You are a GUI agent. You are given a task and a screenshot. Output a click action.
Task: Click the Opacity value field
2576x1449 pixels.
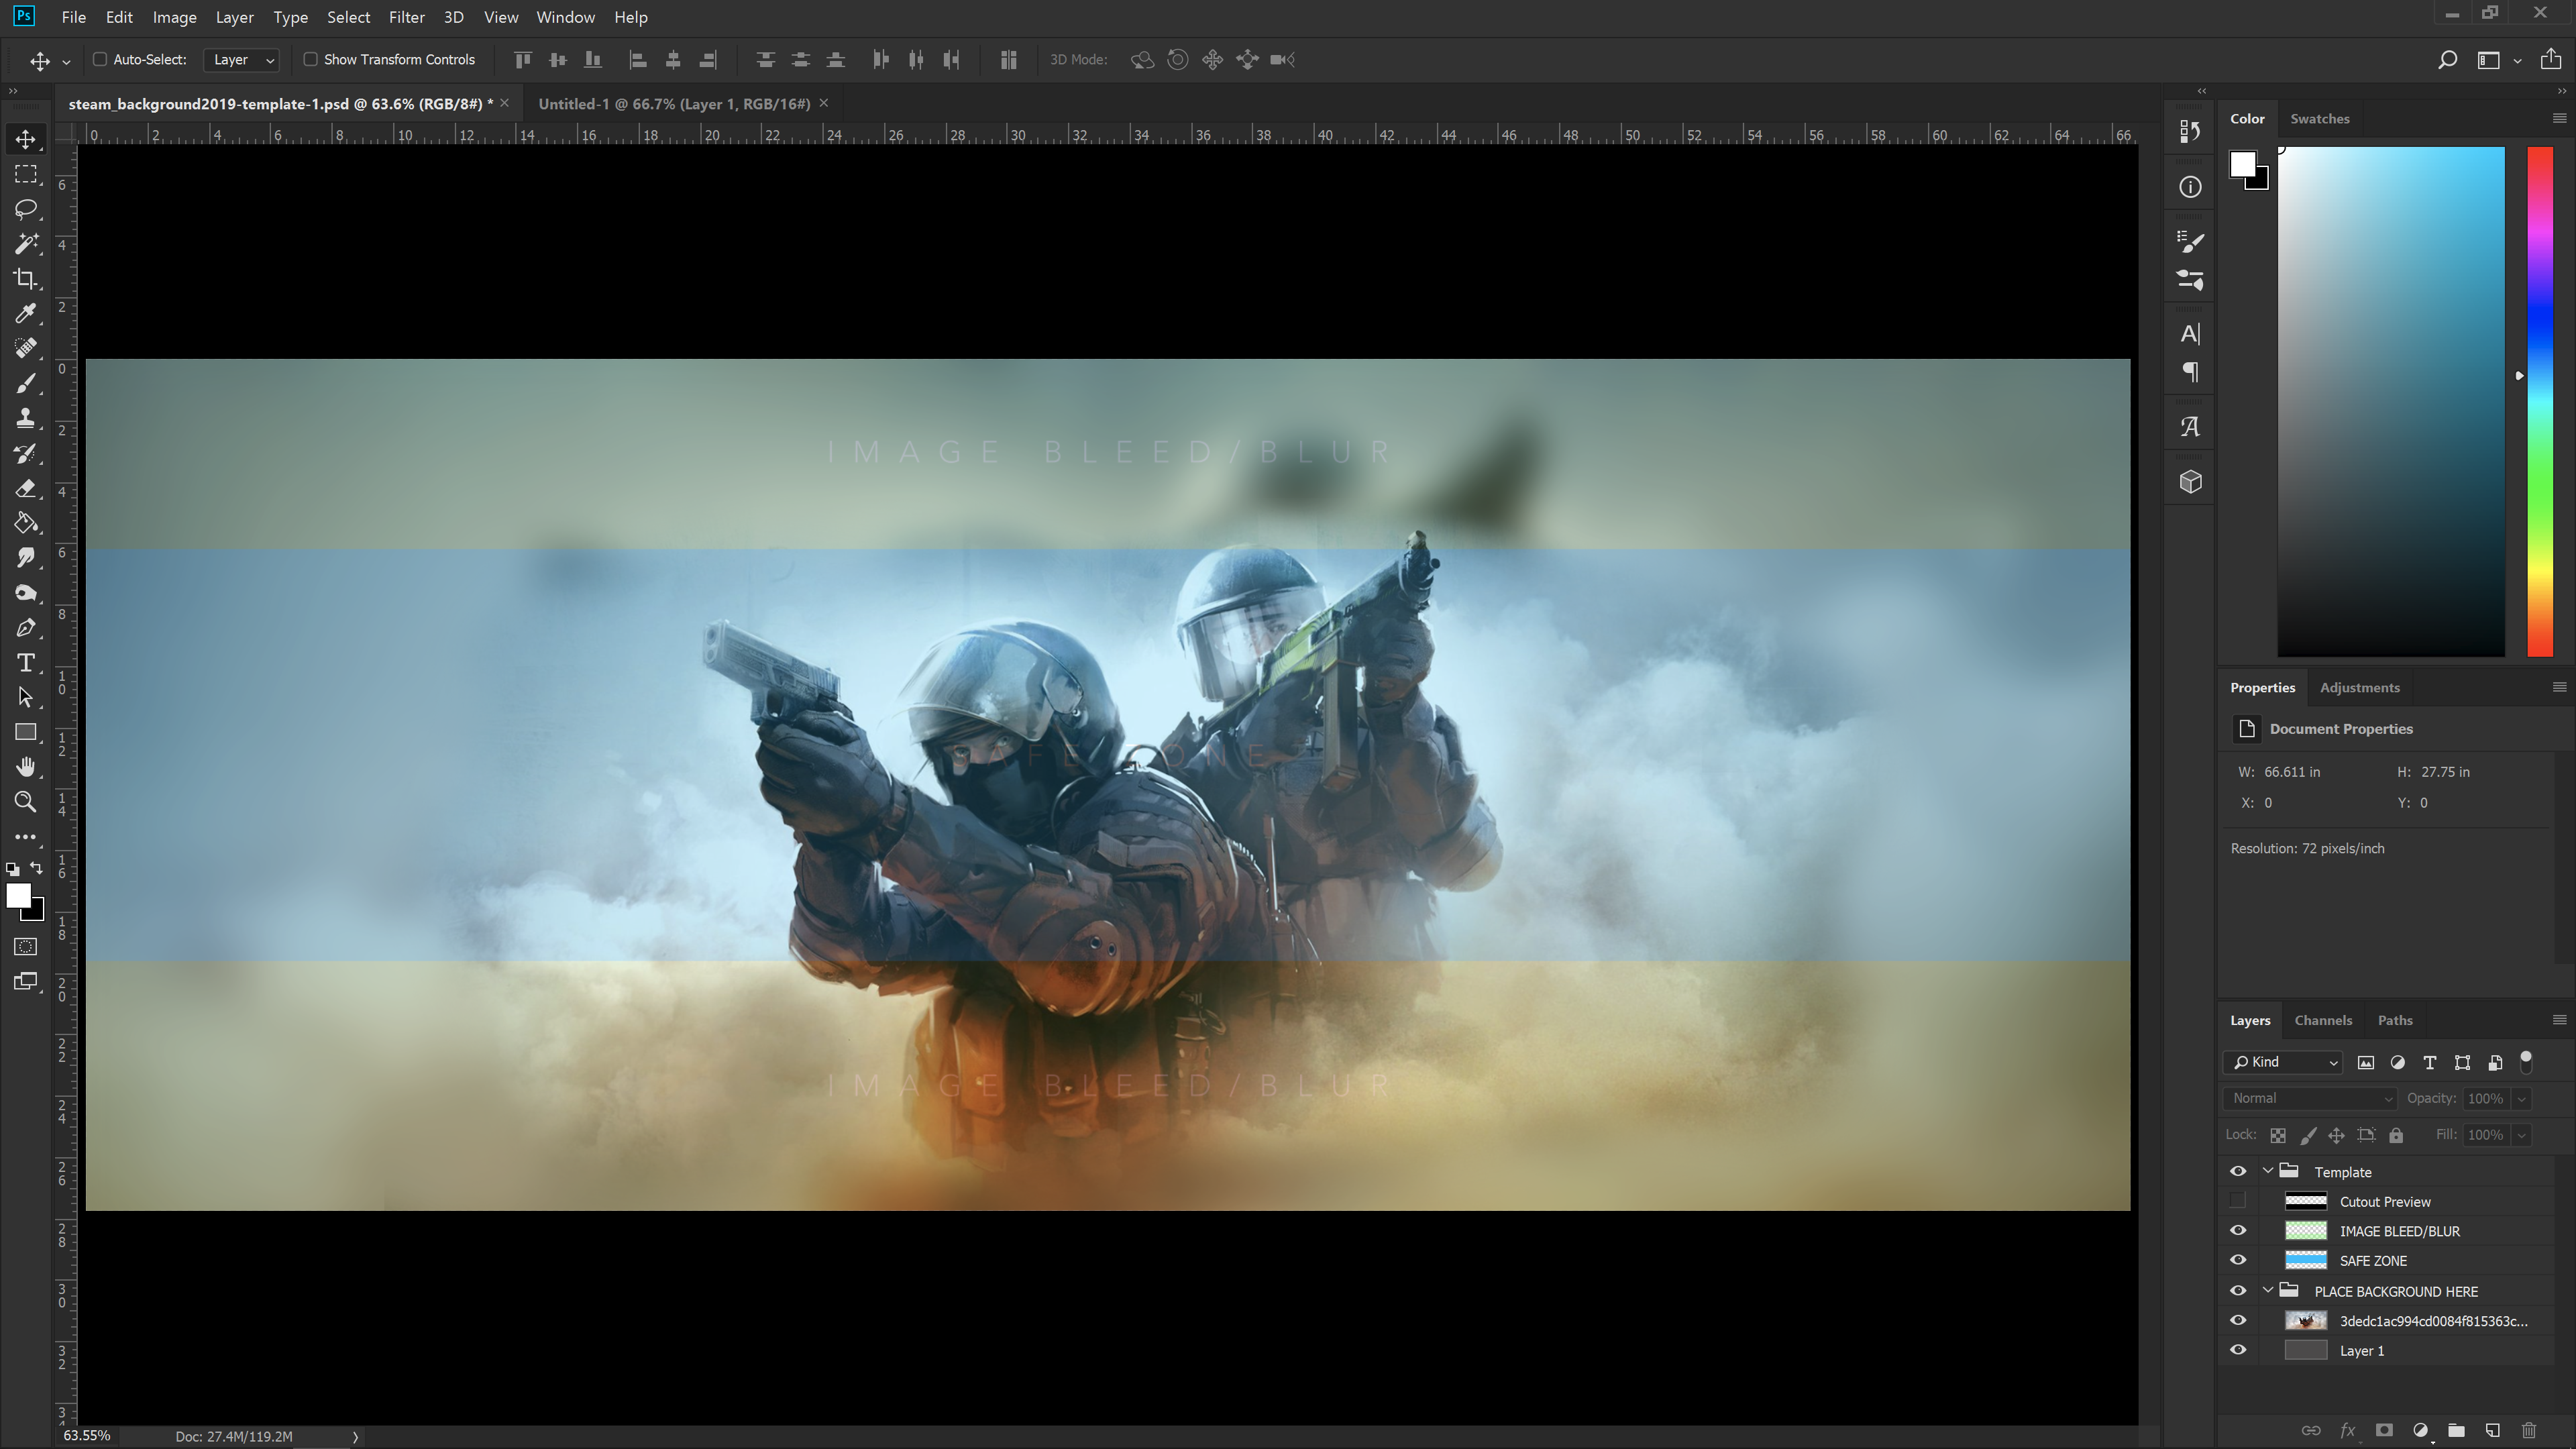tap(2486, 1098)
